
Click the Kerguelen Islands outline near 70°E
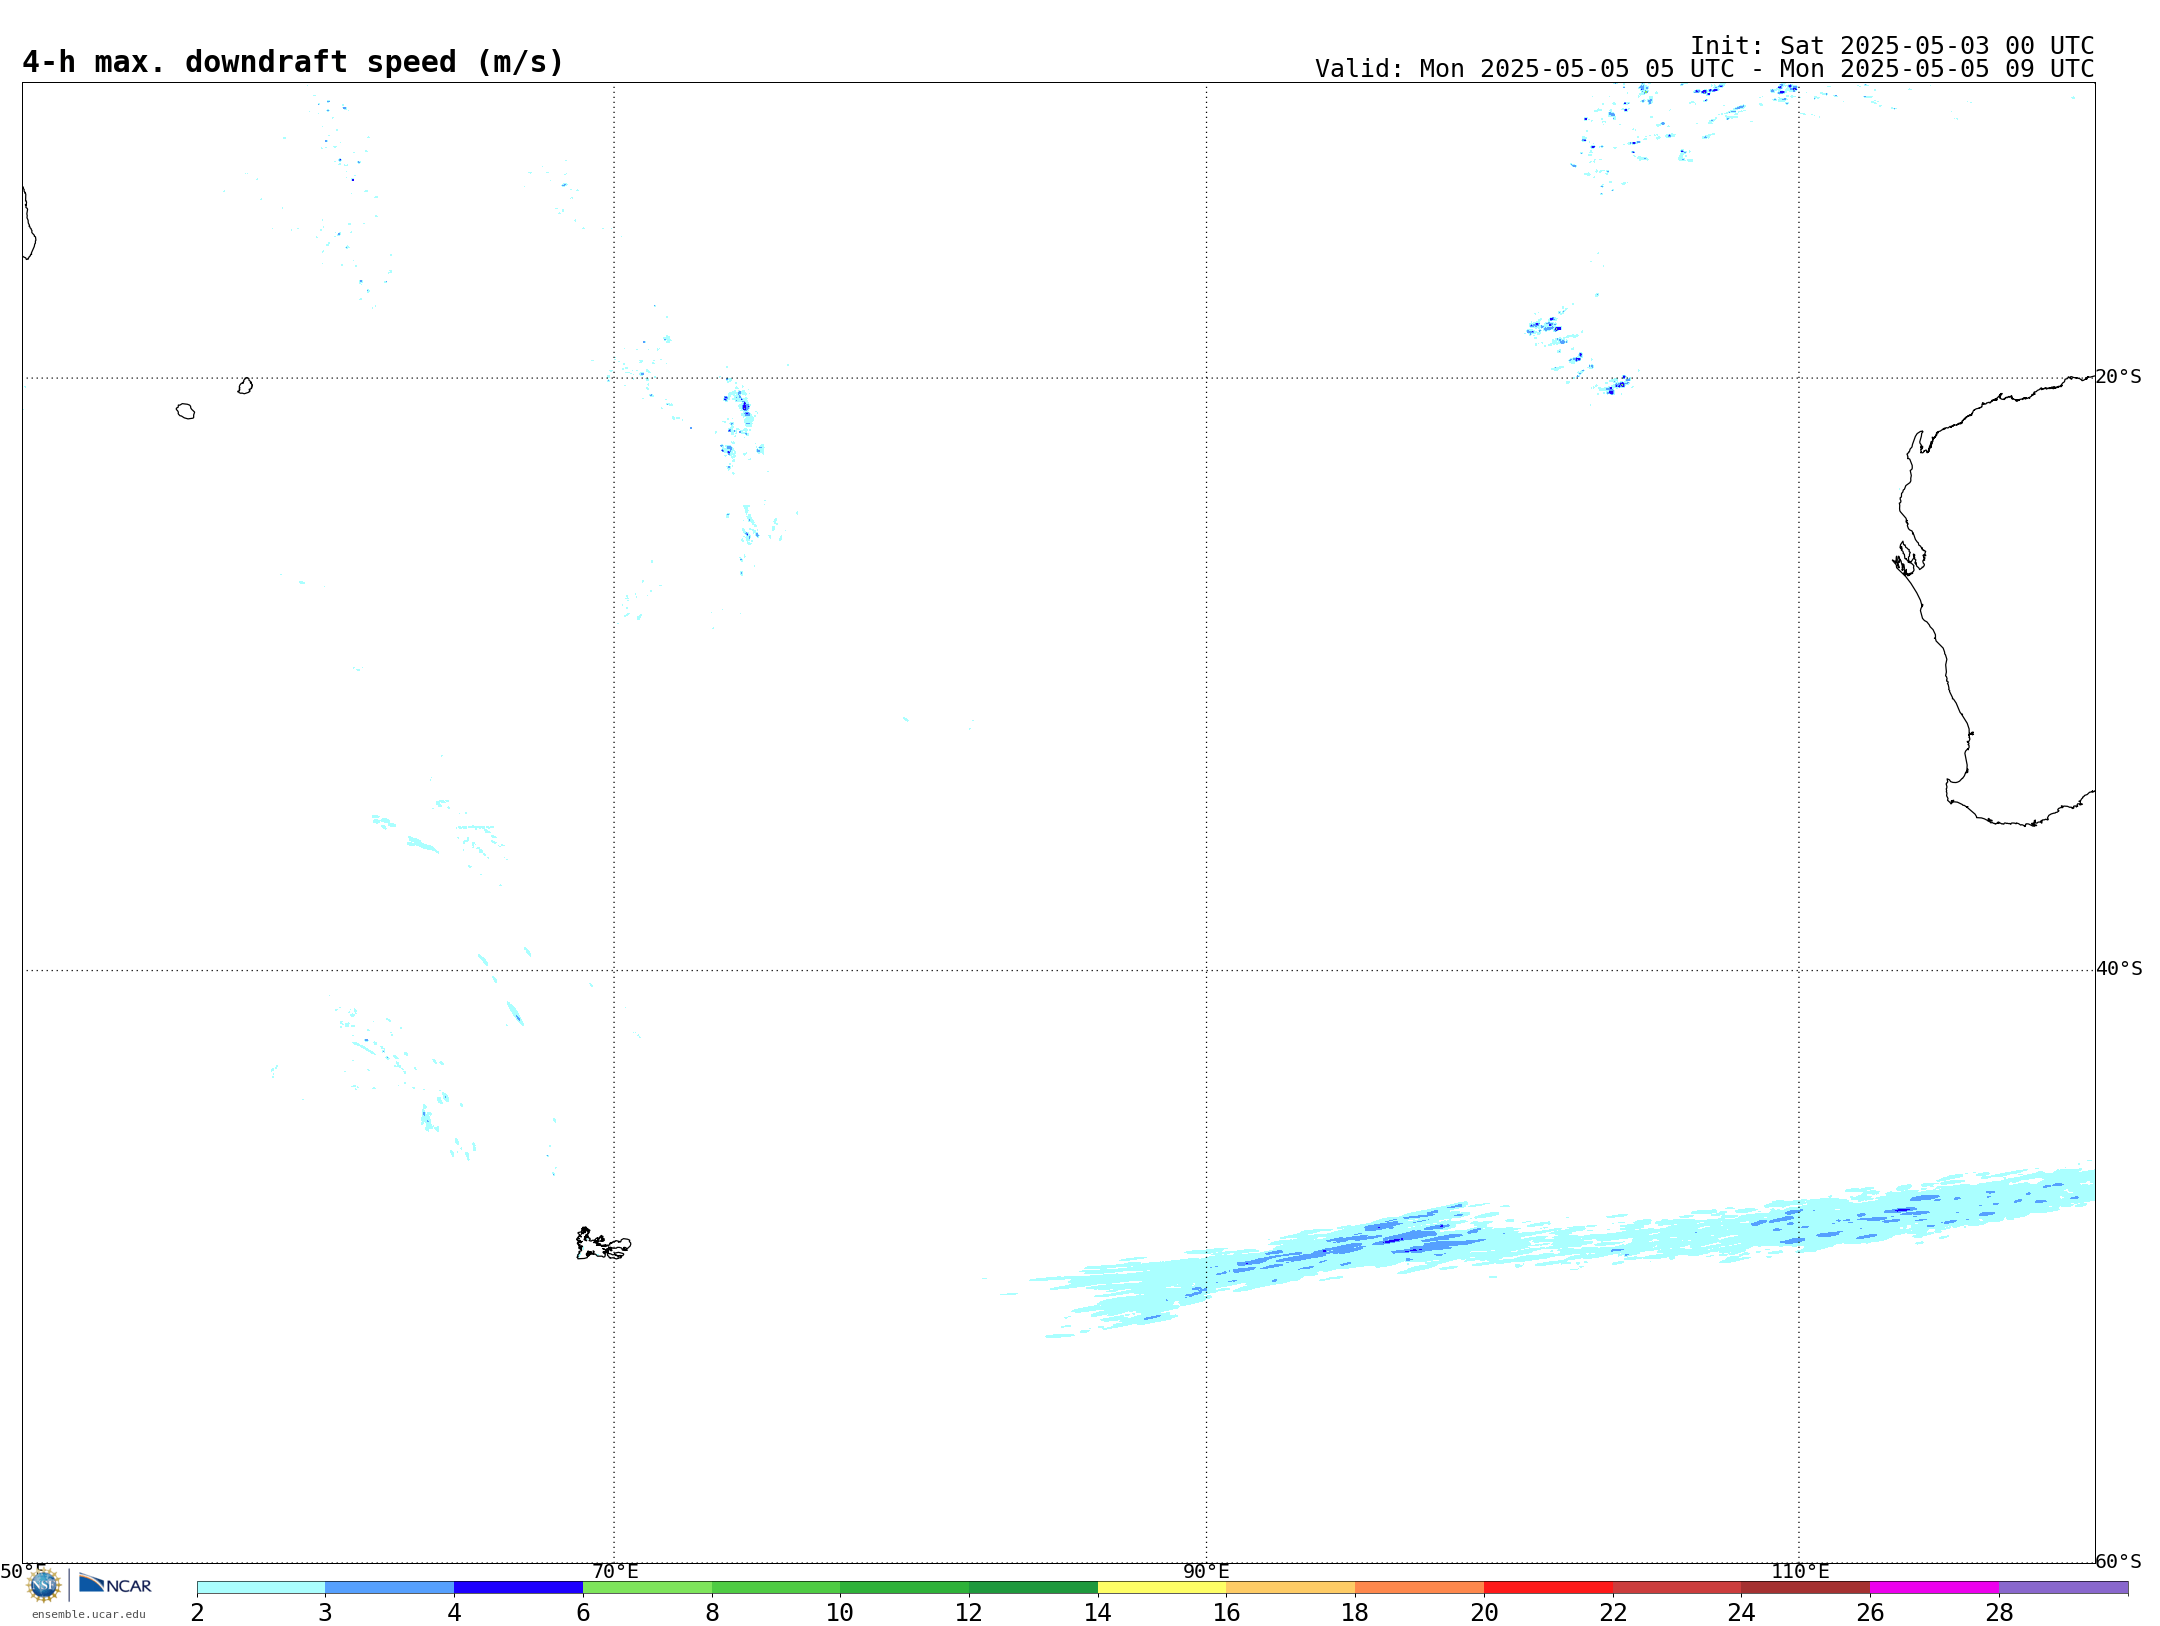click(x=603, y=1244)
